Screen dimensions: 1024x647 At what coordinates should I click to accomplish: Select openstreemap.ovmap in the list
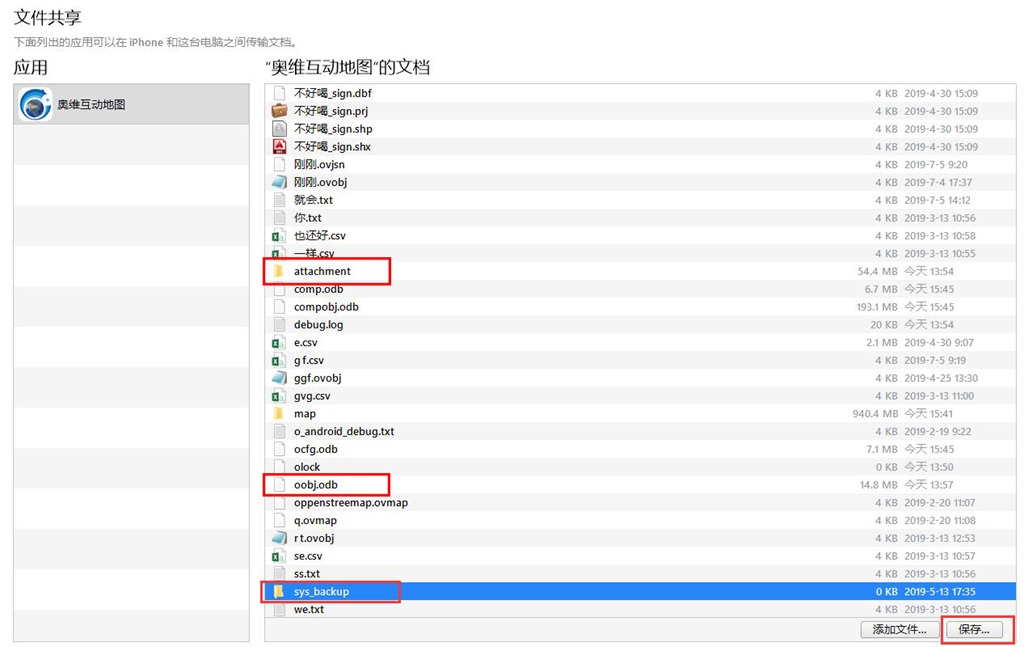(x=350, y=503)
